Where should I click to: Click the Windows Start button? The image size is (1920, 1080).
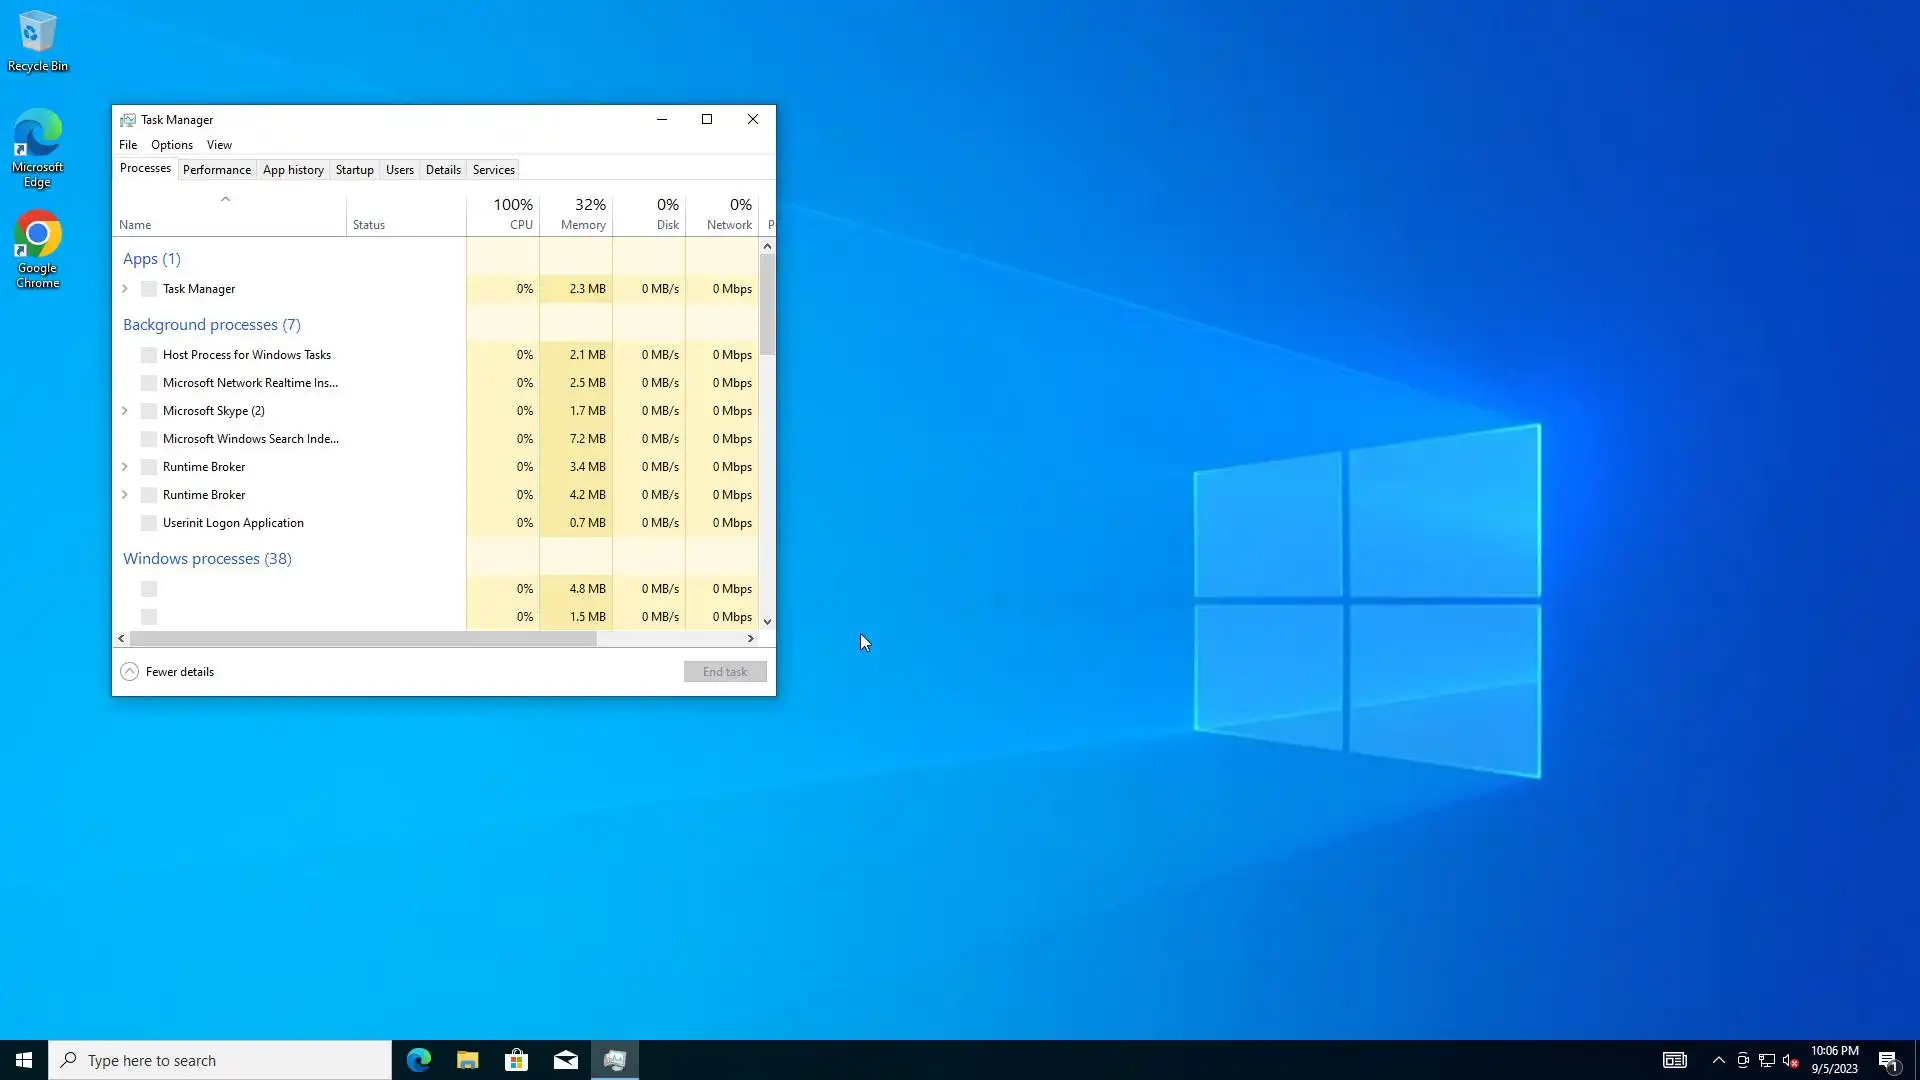(24, 1060)
